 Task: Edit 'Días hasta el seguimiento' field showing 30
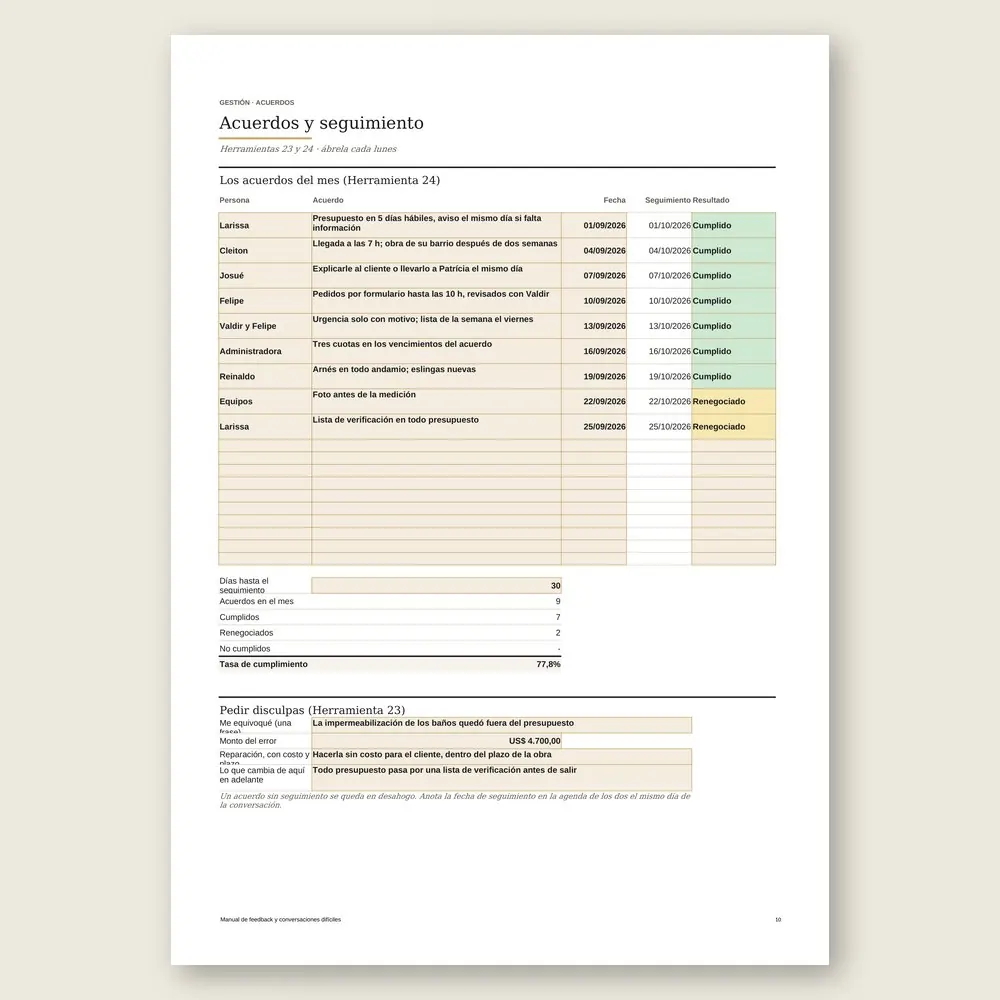[x=436, y=585]
